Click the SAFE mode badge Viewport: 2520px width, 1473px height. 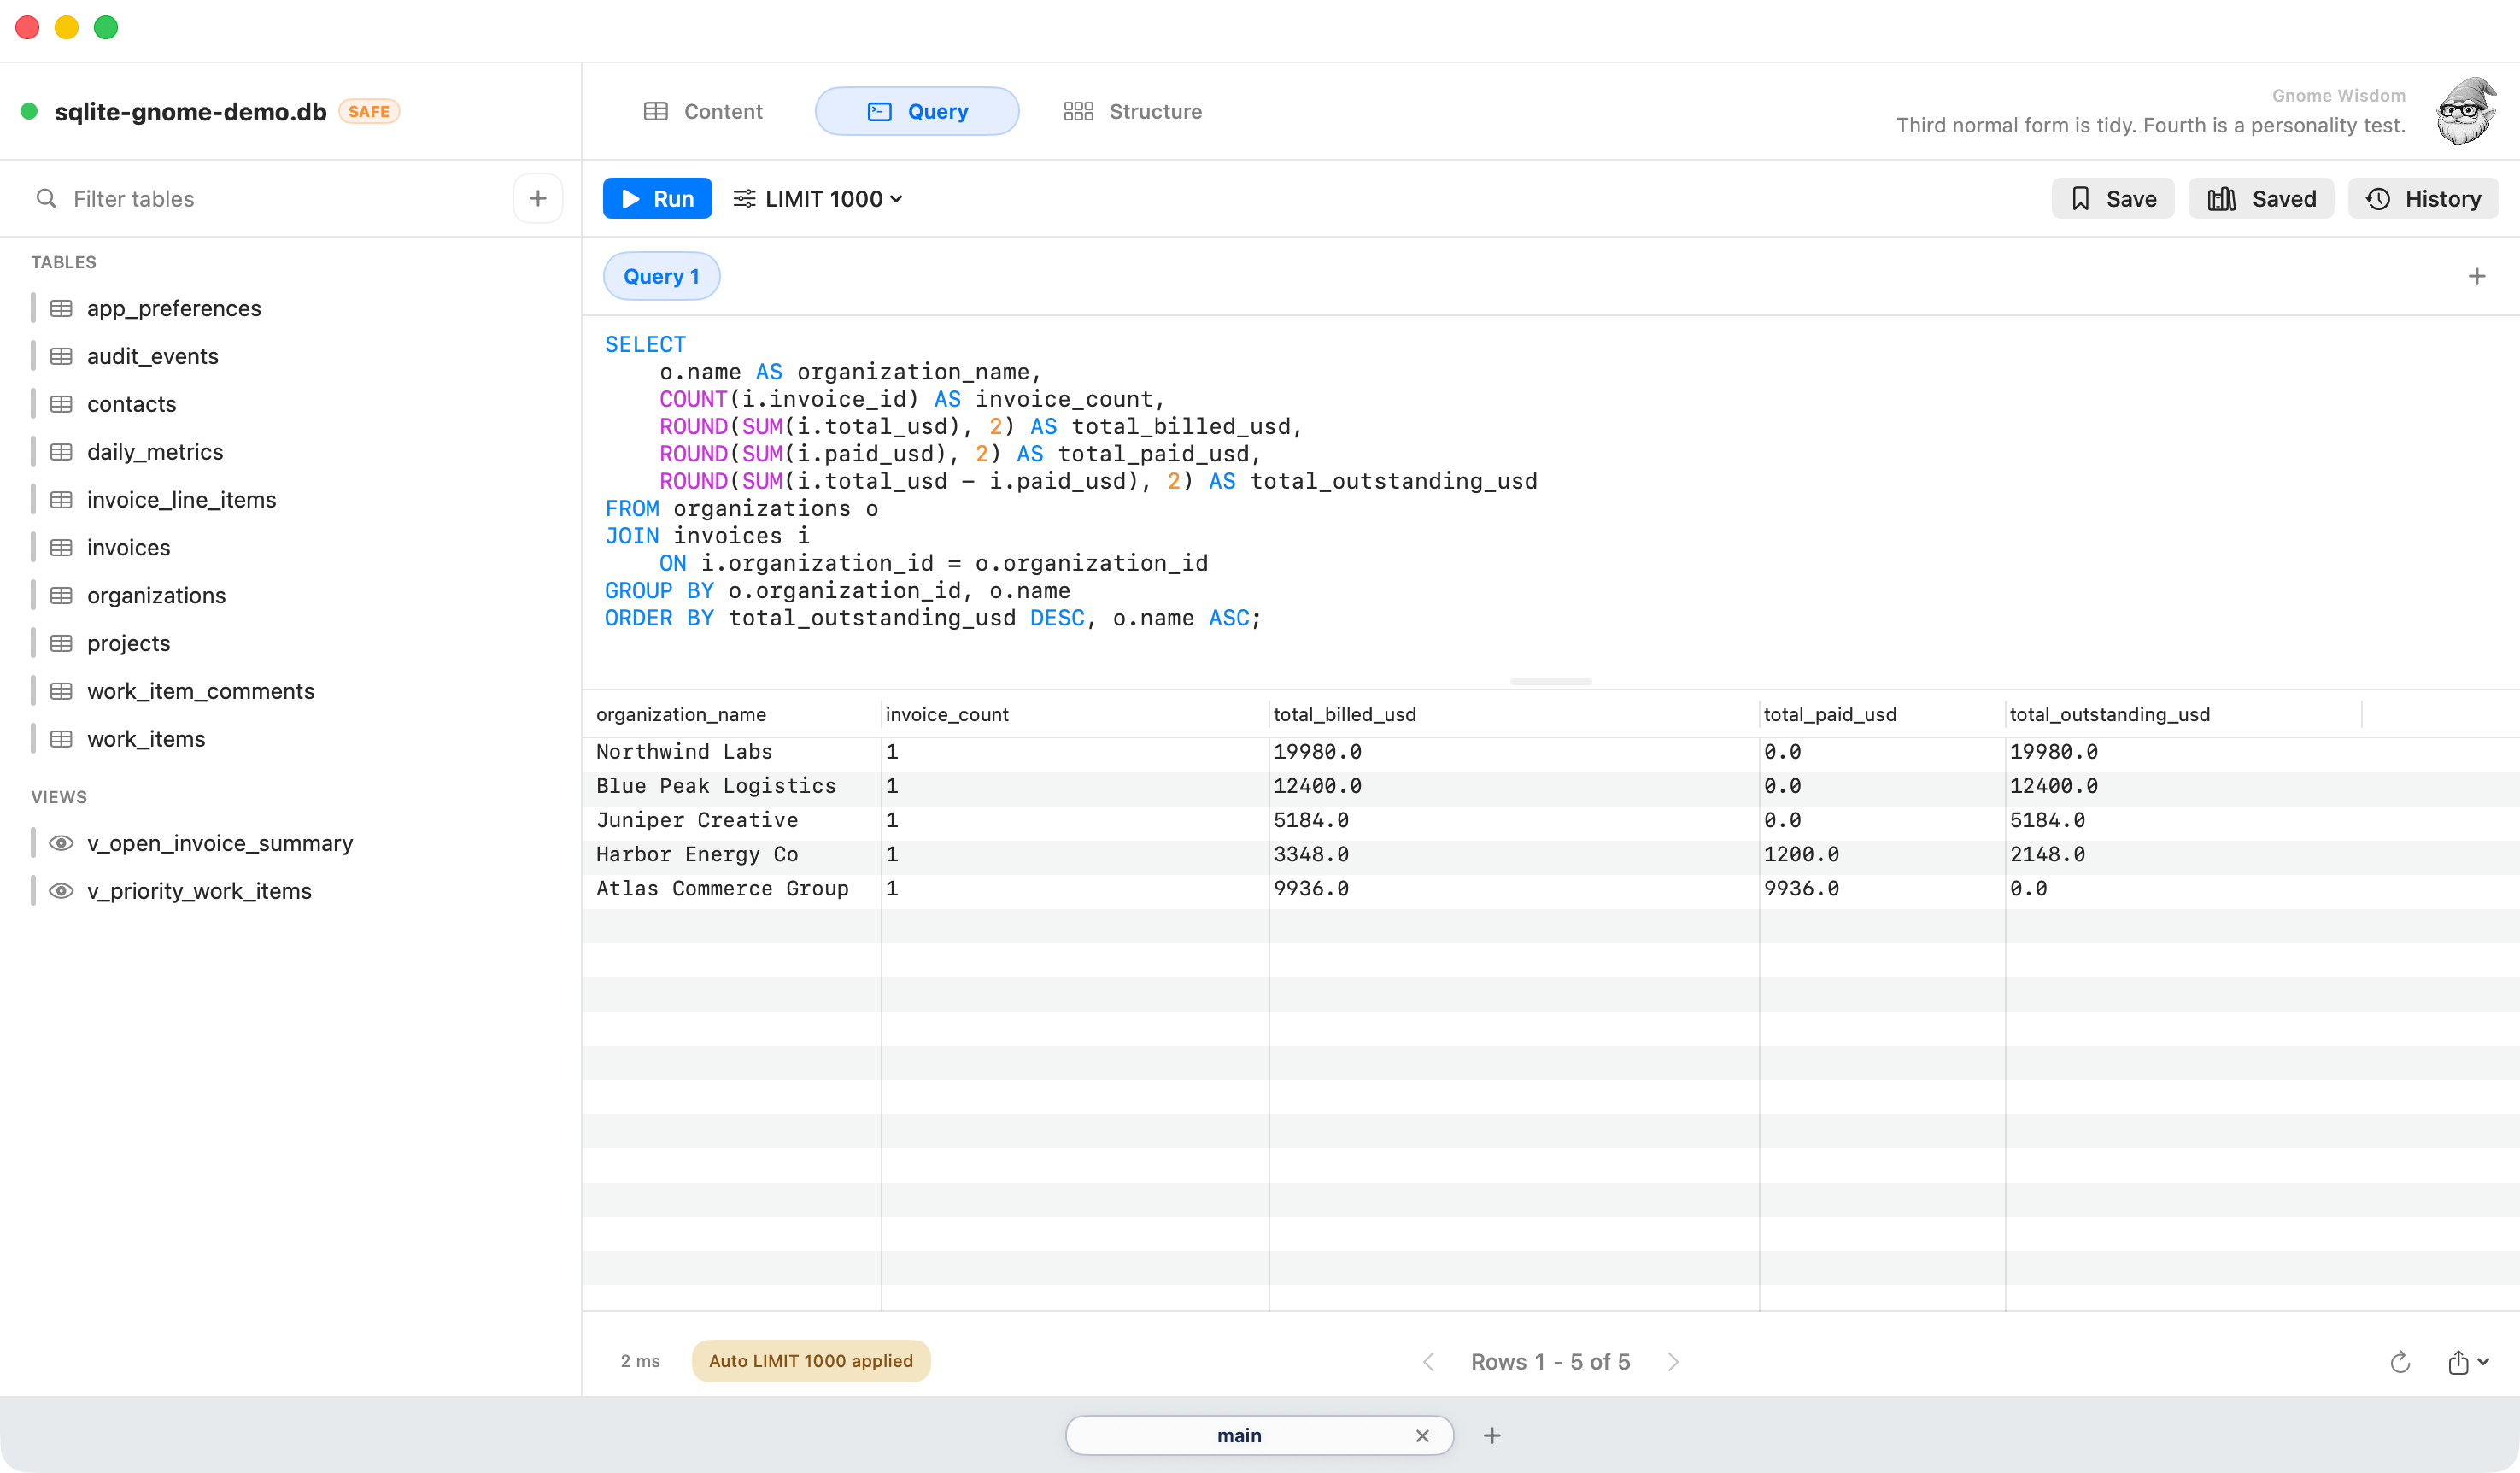tap(369, 111)
